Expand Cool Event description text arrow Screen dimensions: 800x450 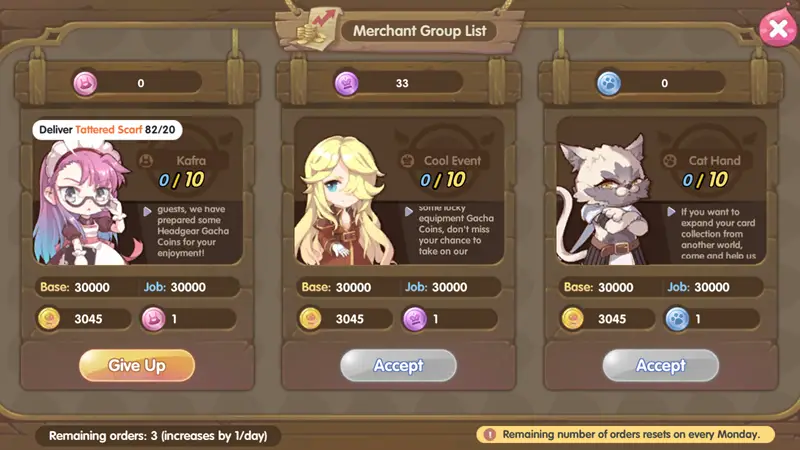(409, 211)
